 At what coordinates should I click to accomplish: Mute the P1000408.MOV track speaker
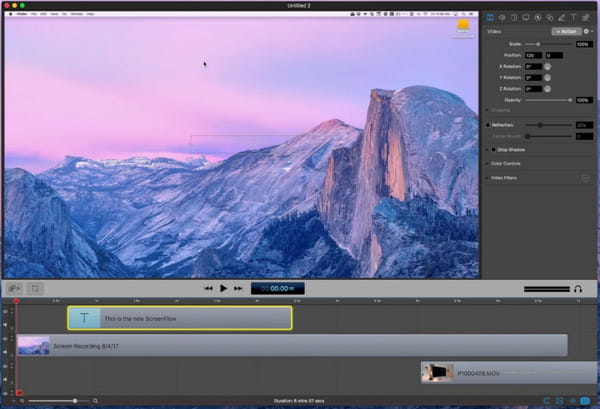(5, 379)
